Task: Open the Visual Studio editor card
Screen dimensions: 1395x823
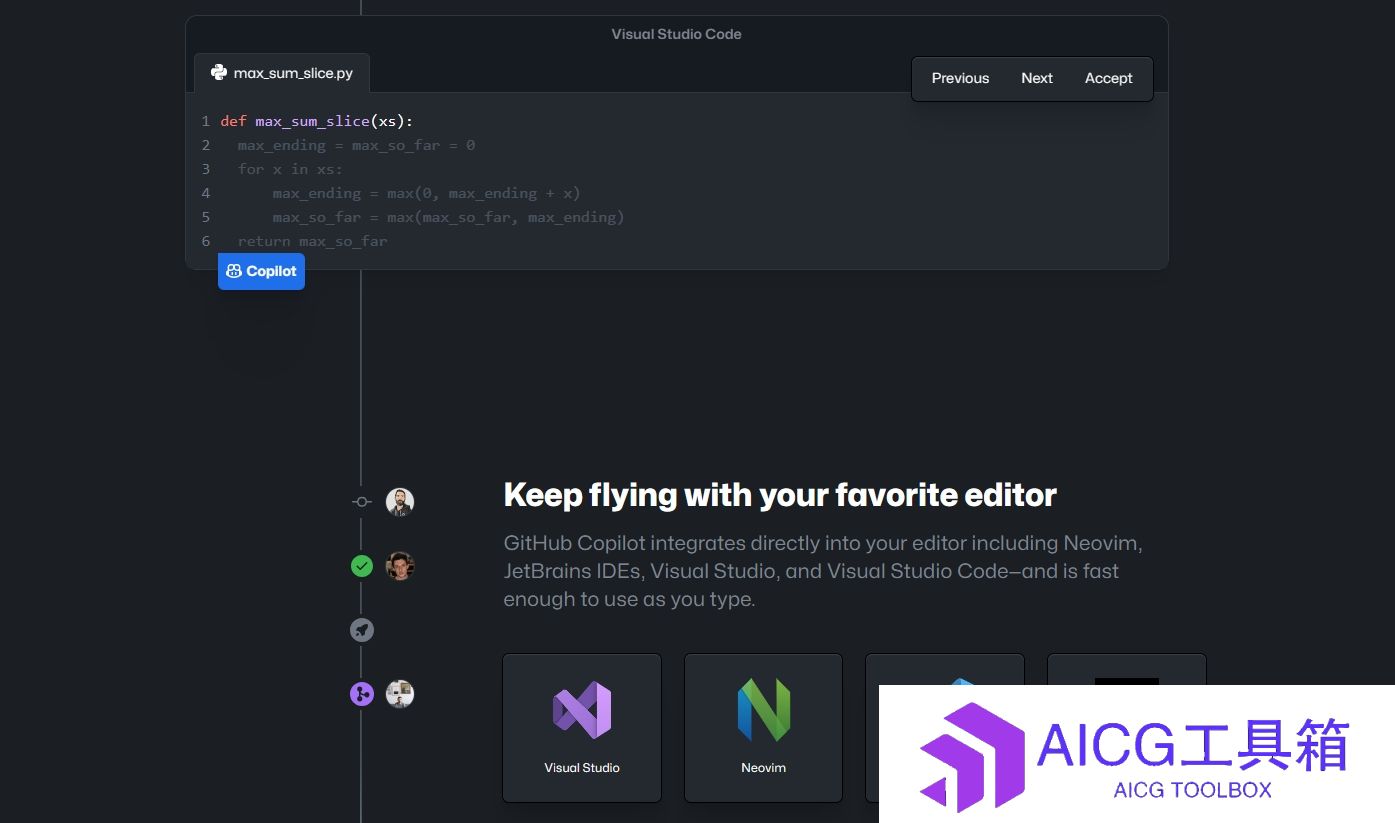Action: (582, 728)
